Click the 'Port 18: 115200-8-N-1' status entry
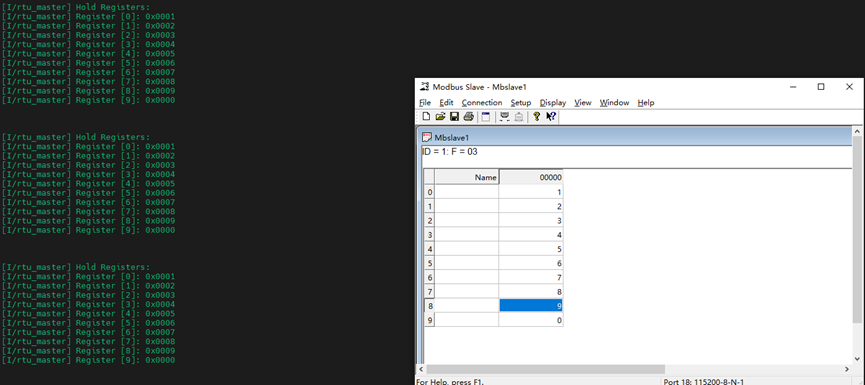This screenshot has width=865, height=385. [x=704, y=382]
